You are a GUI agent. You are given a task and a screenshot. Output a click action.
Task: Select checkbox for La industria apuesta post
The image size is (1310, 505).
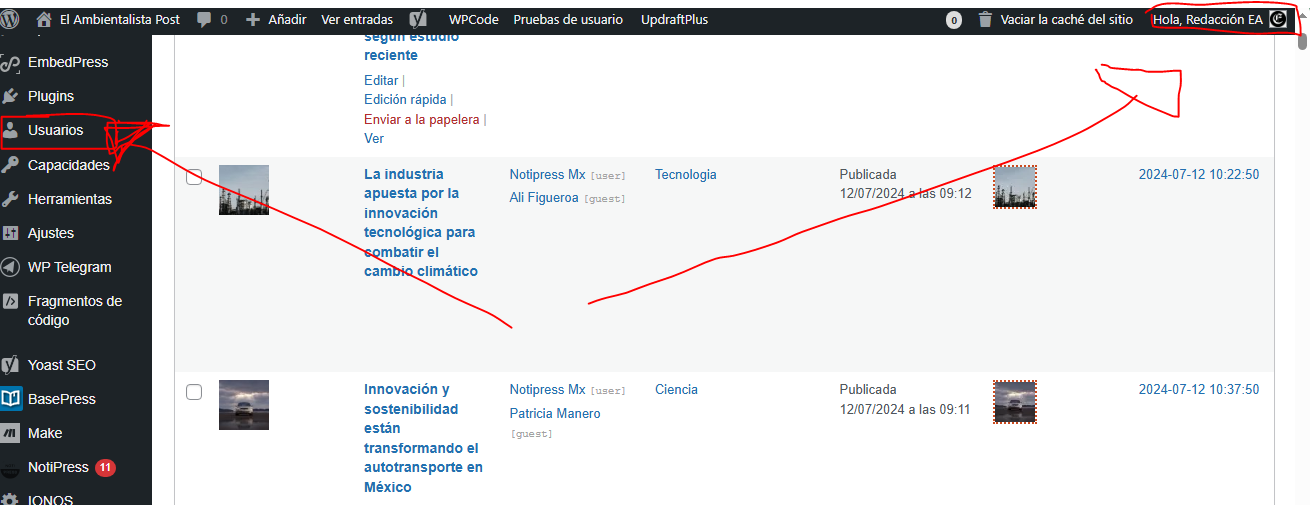coord(194,177)
